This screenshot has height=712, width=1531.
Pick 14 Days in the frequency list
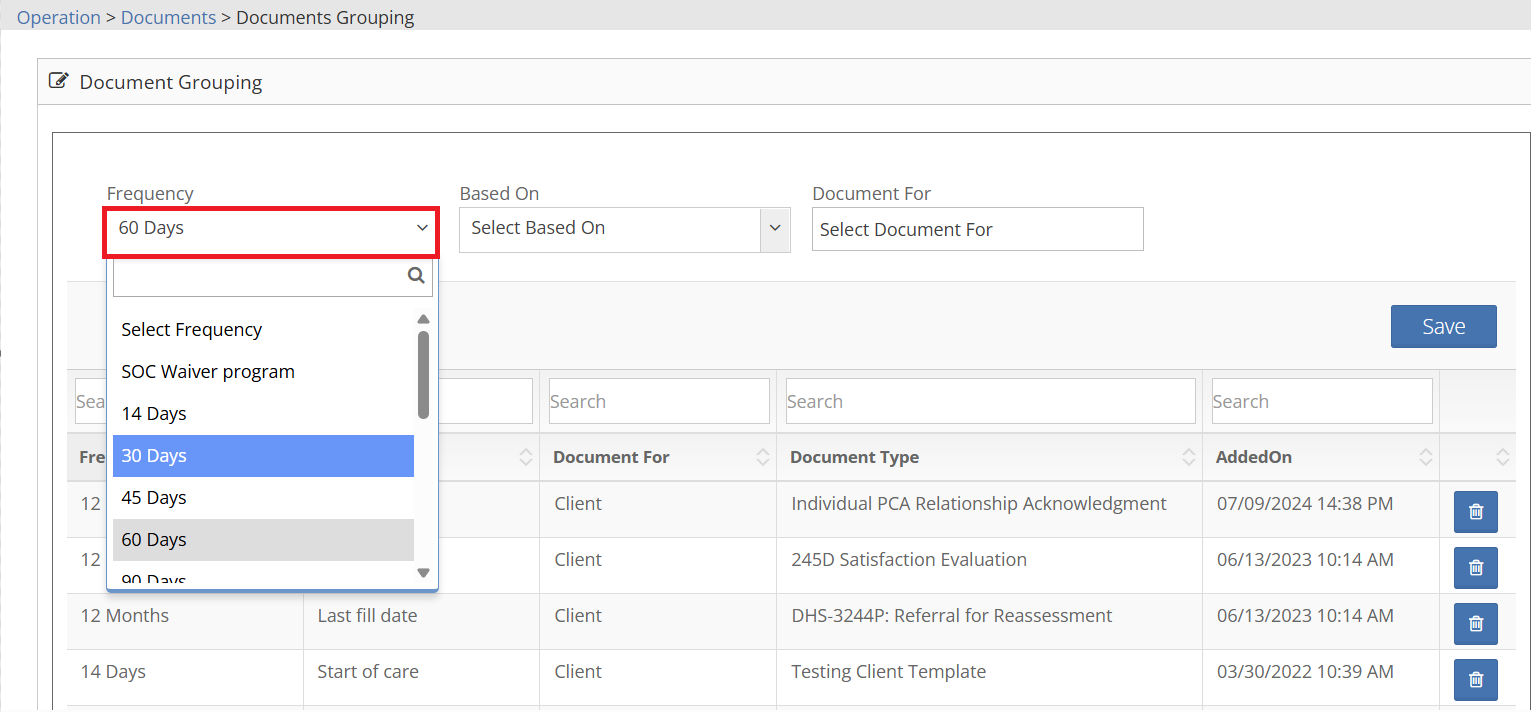point(263,414)
